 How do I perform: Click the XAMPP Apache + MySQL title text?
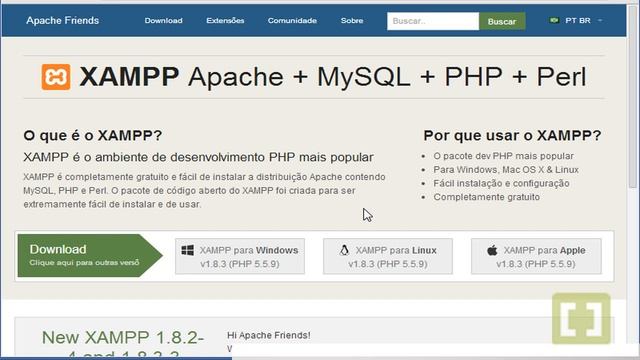(333, 77)
